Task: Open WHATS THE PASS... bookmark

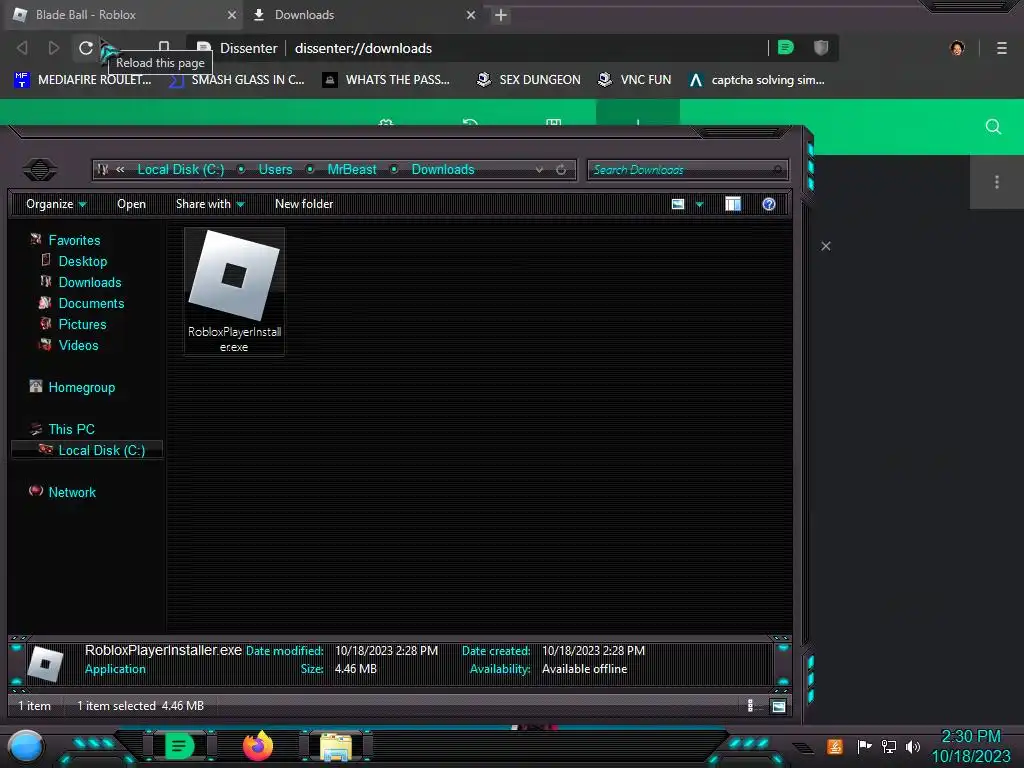Action: point(387,80)
